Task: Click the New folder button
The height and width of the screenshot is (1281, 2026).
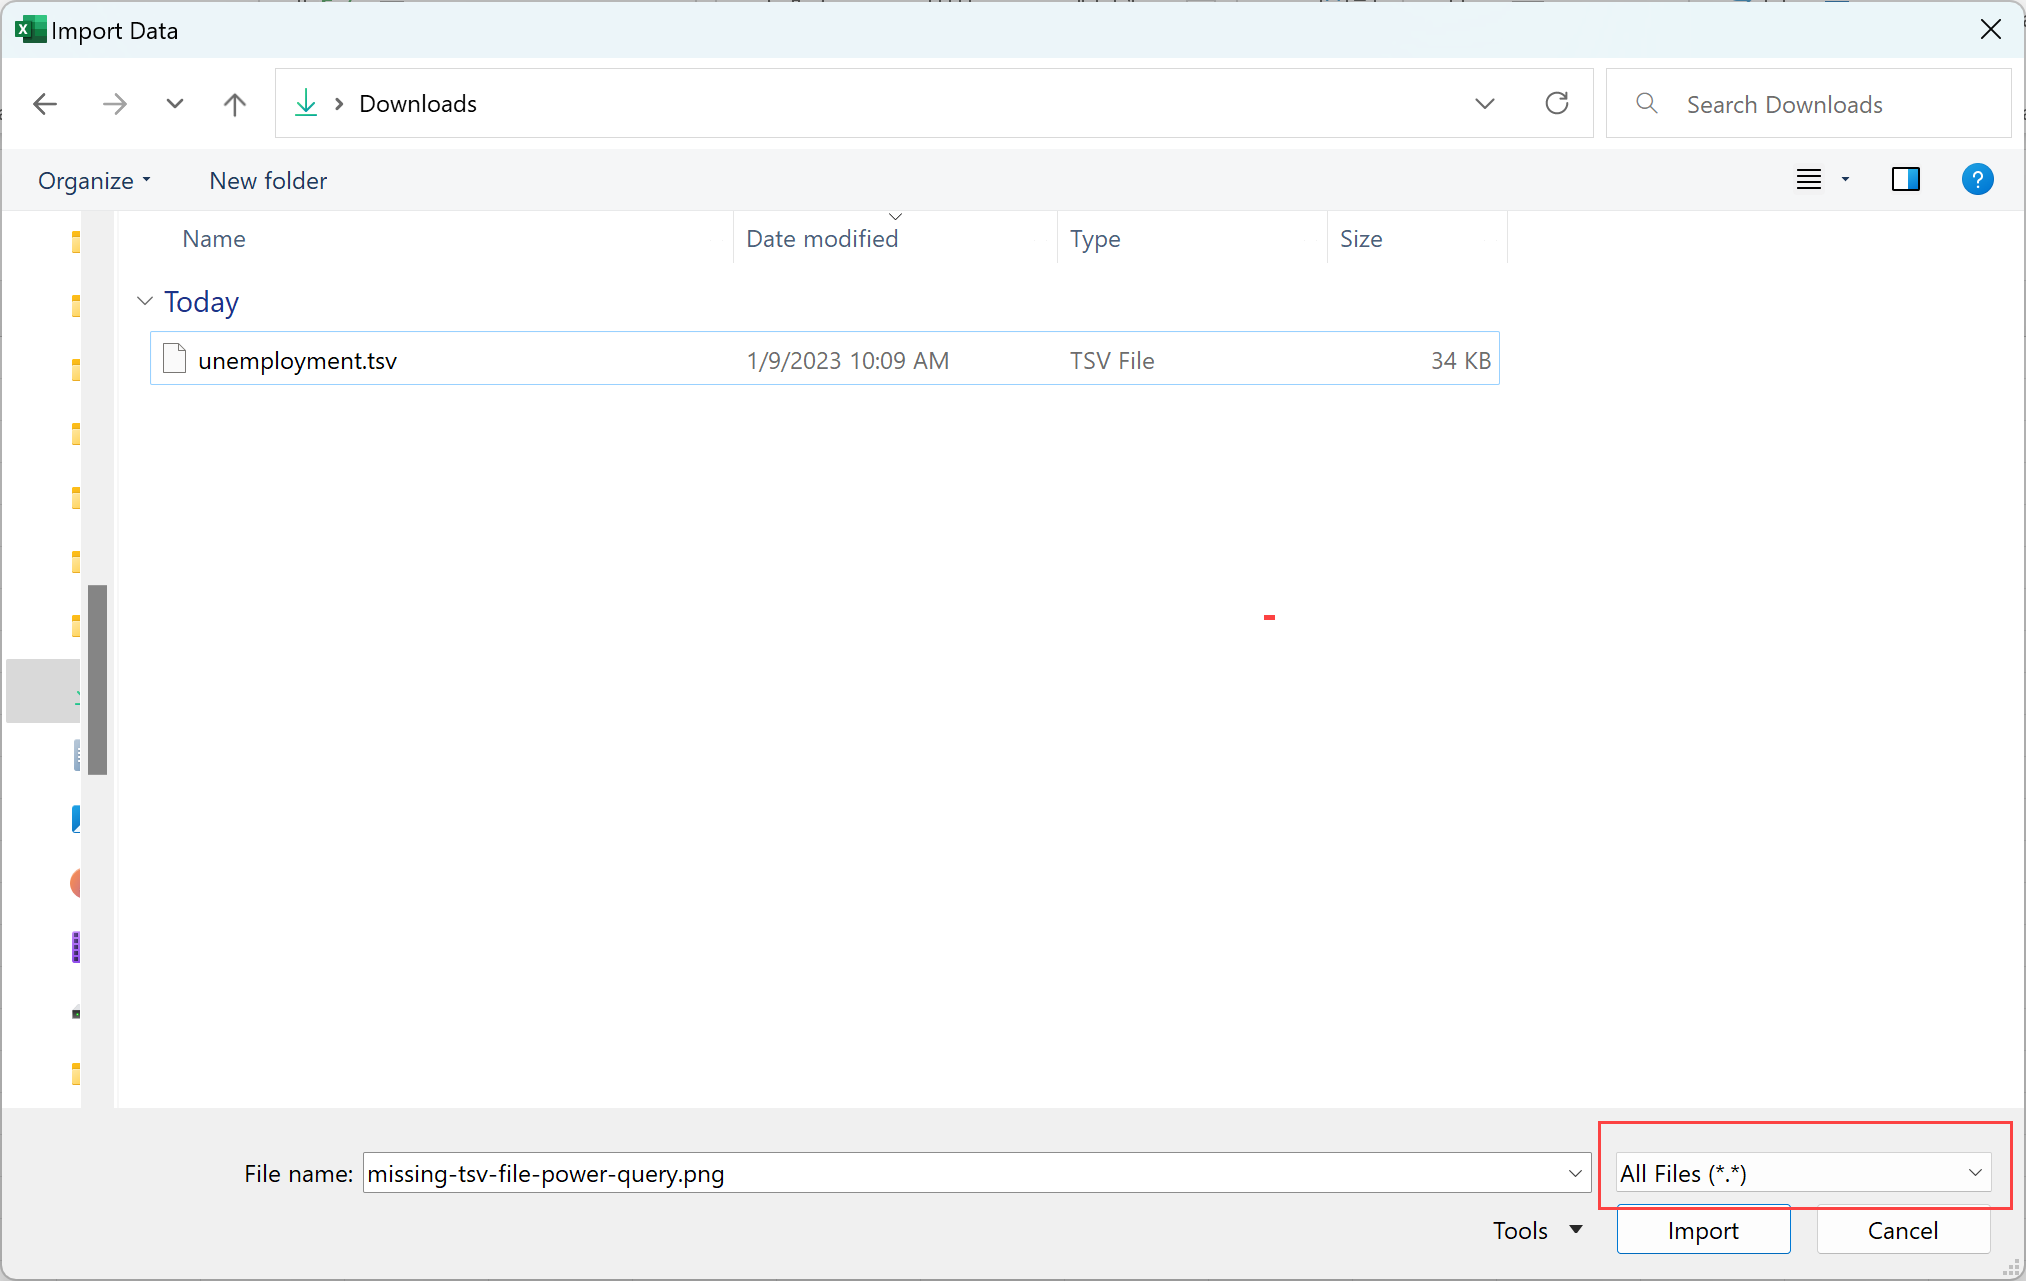Action: [x=268, y=181]
